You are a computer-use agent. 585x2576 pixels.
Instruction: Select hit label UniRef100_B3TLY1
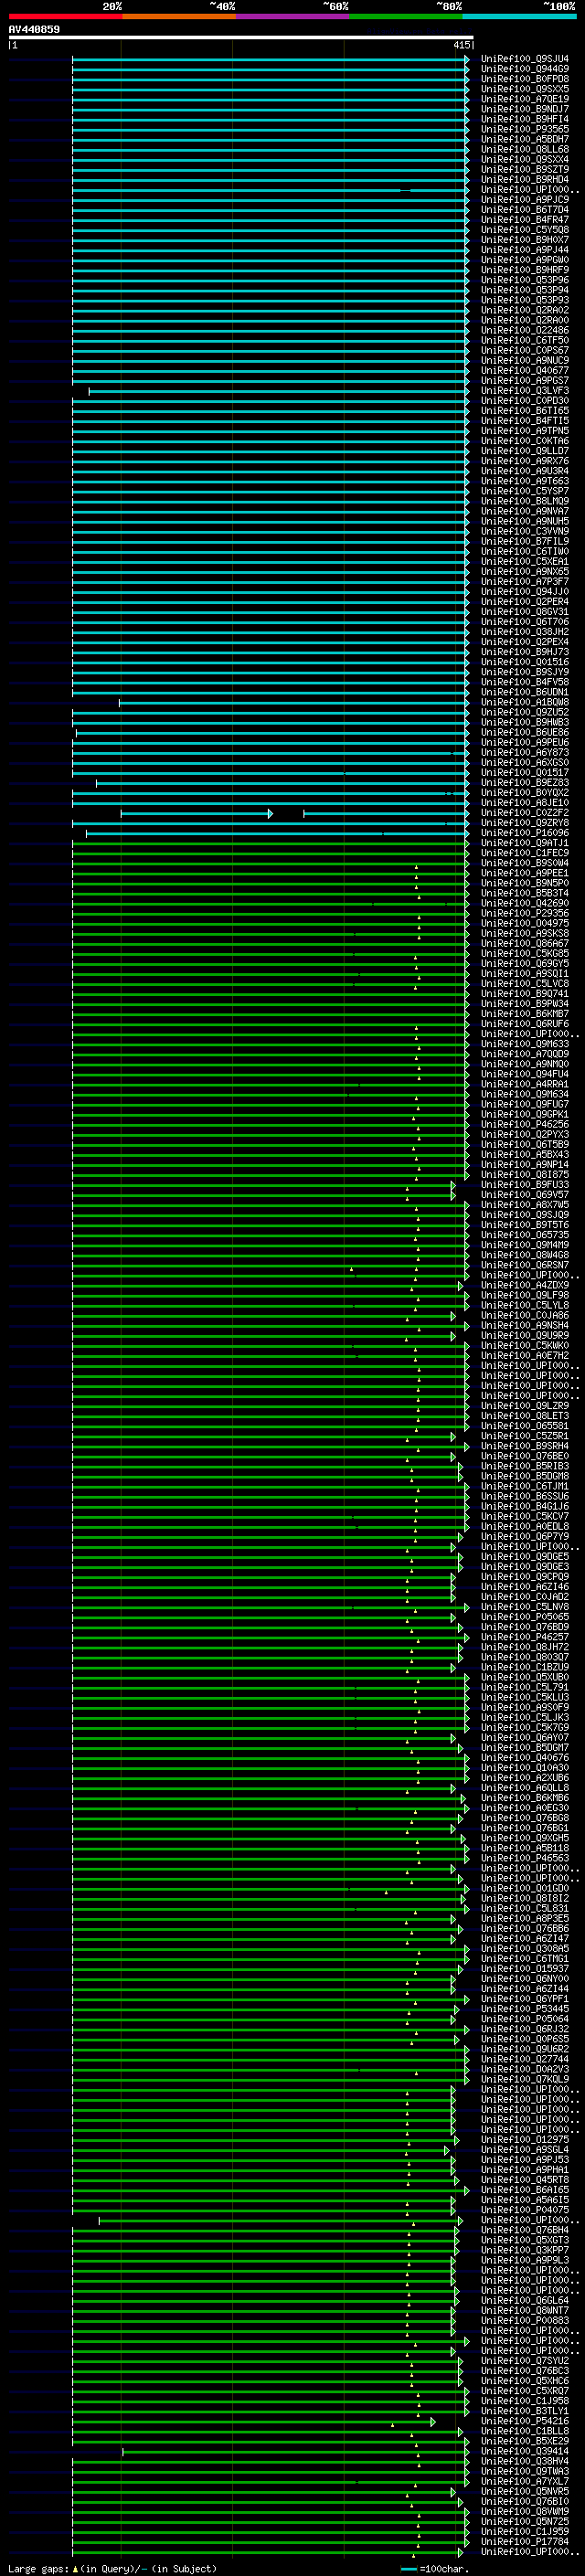pyautogui.click(x=525, y=2411)
